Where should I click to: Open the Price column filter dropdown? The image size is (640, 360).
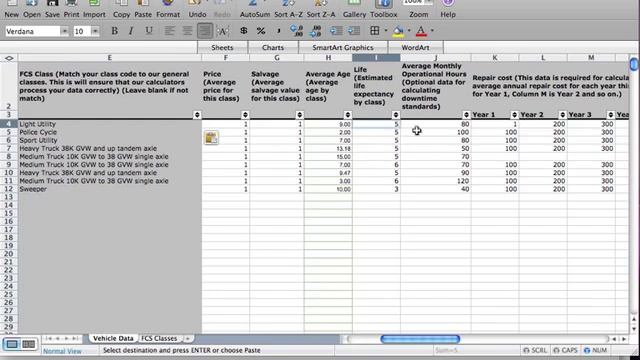[245, 115]
